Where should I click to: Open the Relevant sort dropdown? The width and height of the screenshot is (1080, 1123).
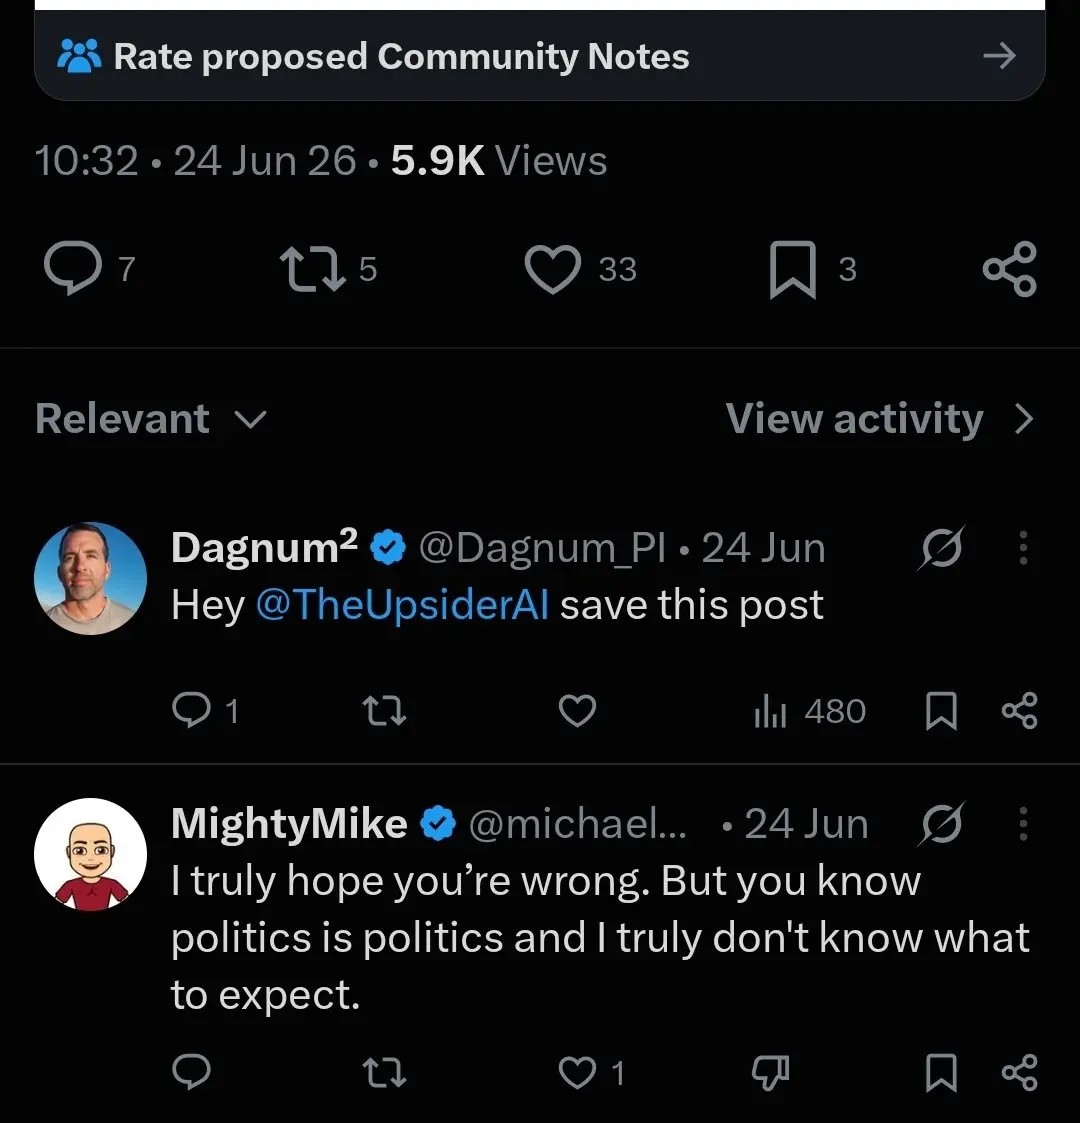[151, 418]
